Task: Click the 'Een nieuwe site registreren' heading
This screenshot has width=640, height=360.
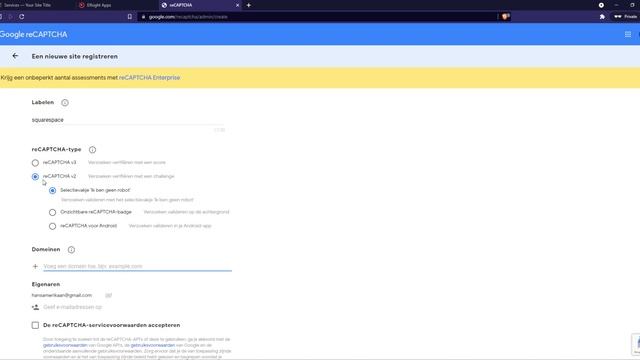Action: [x=75, y=56]
